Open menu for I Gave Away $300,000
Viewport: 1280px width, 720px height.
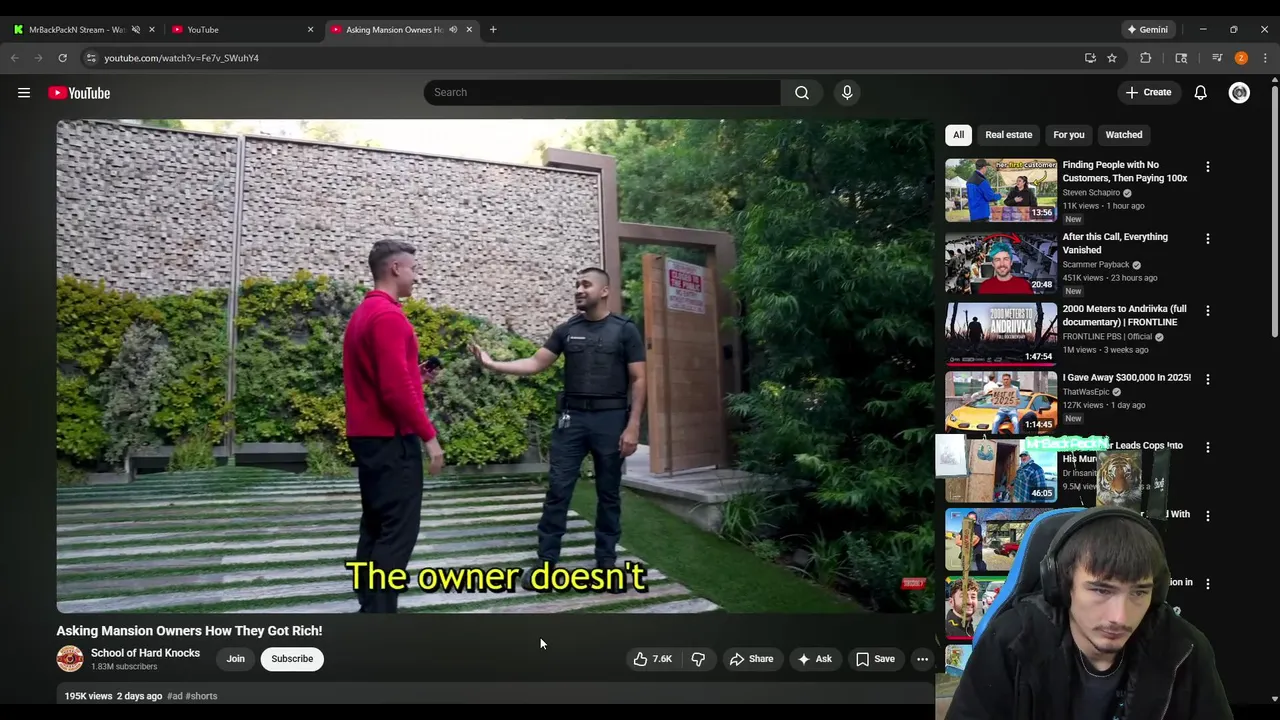1207,379
